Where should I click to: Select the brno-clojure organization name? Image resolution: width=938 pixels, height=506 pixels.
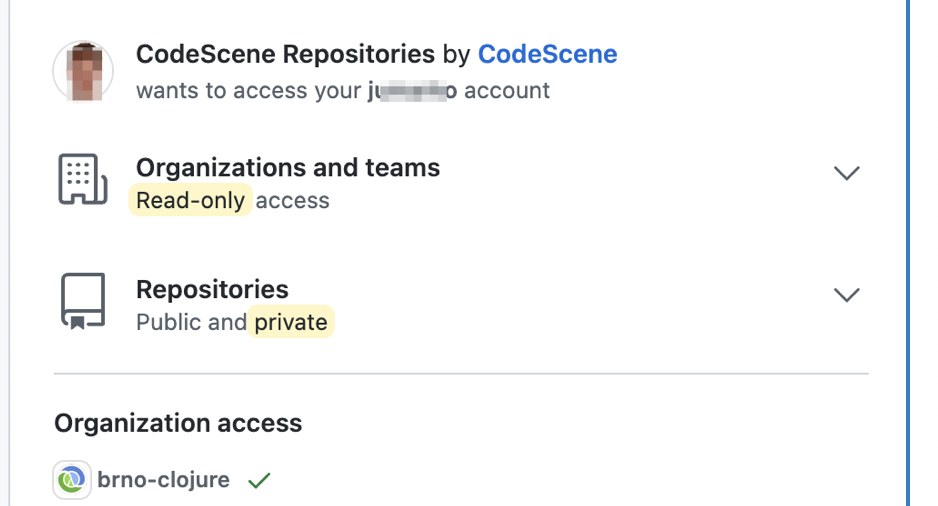[x=163, y=480]
